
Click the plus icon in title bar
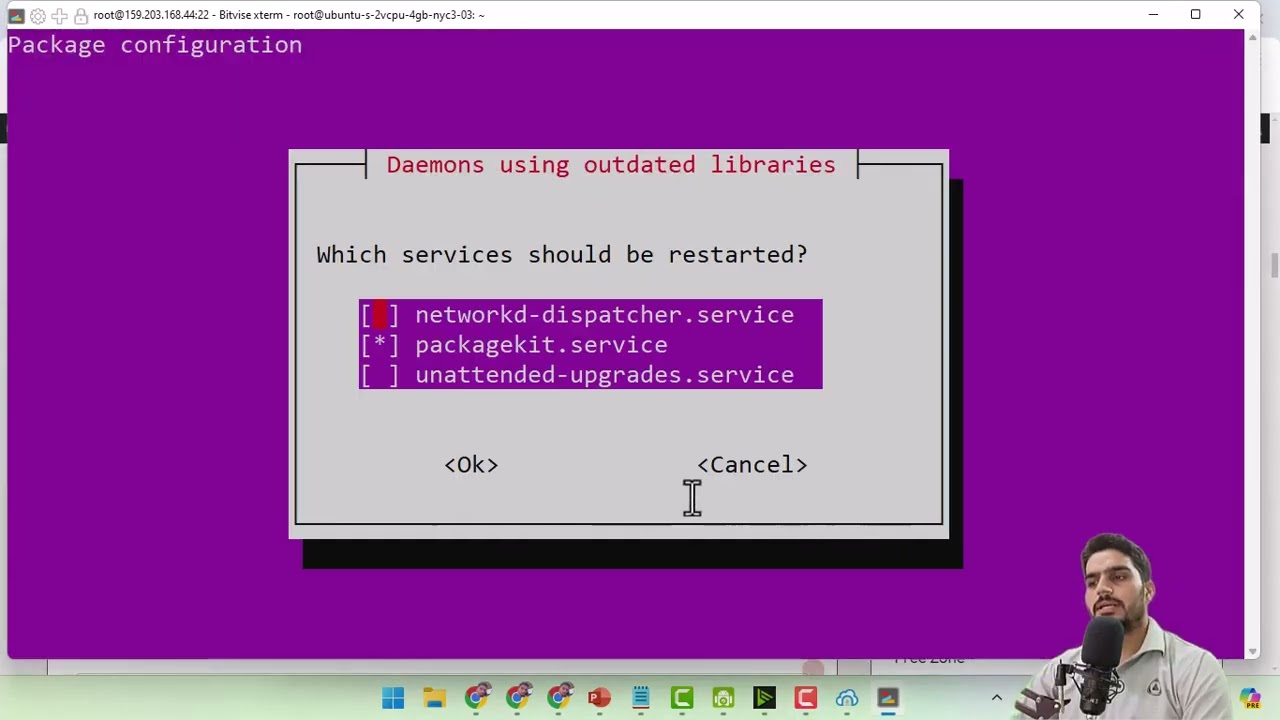[x=59, y=15]
